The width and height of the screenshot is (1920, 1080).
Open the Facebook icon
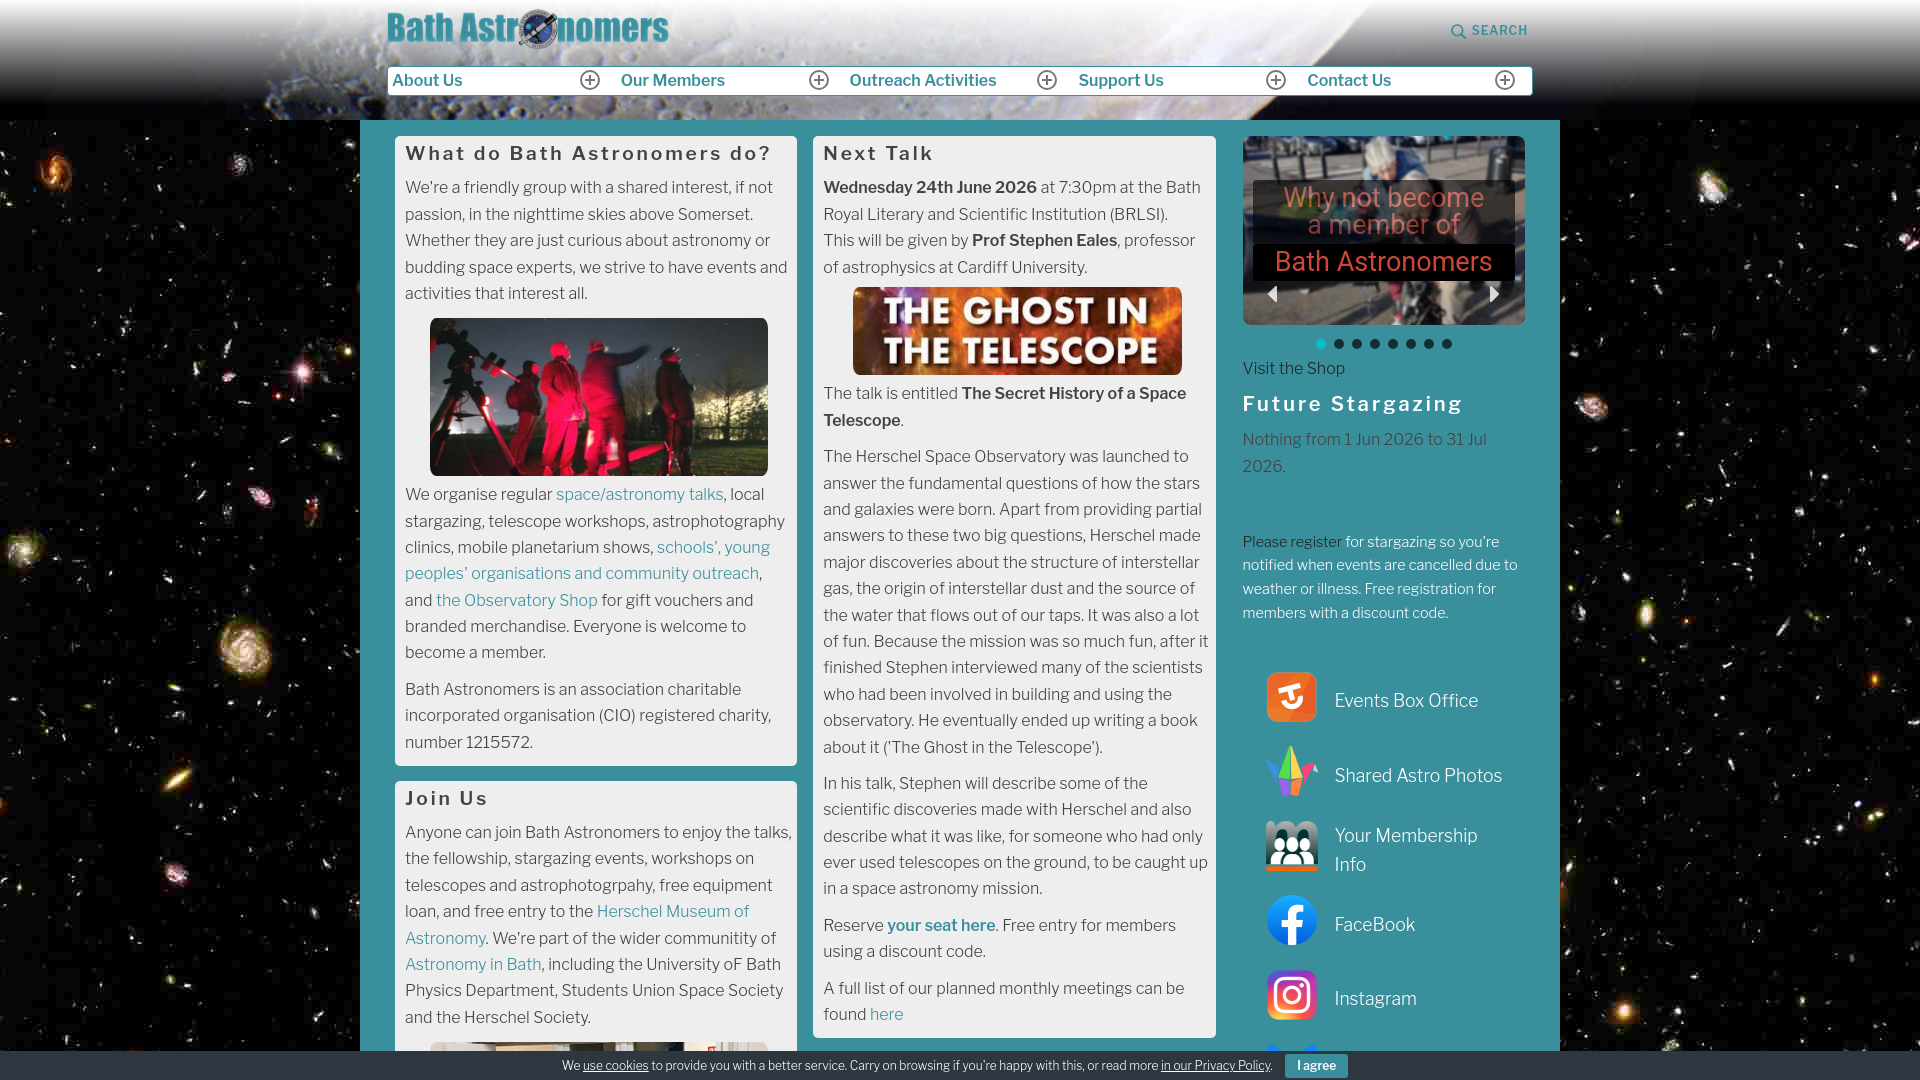click(1291, 920)
